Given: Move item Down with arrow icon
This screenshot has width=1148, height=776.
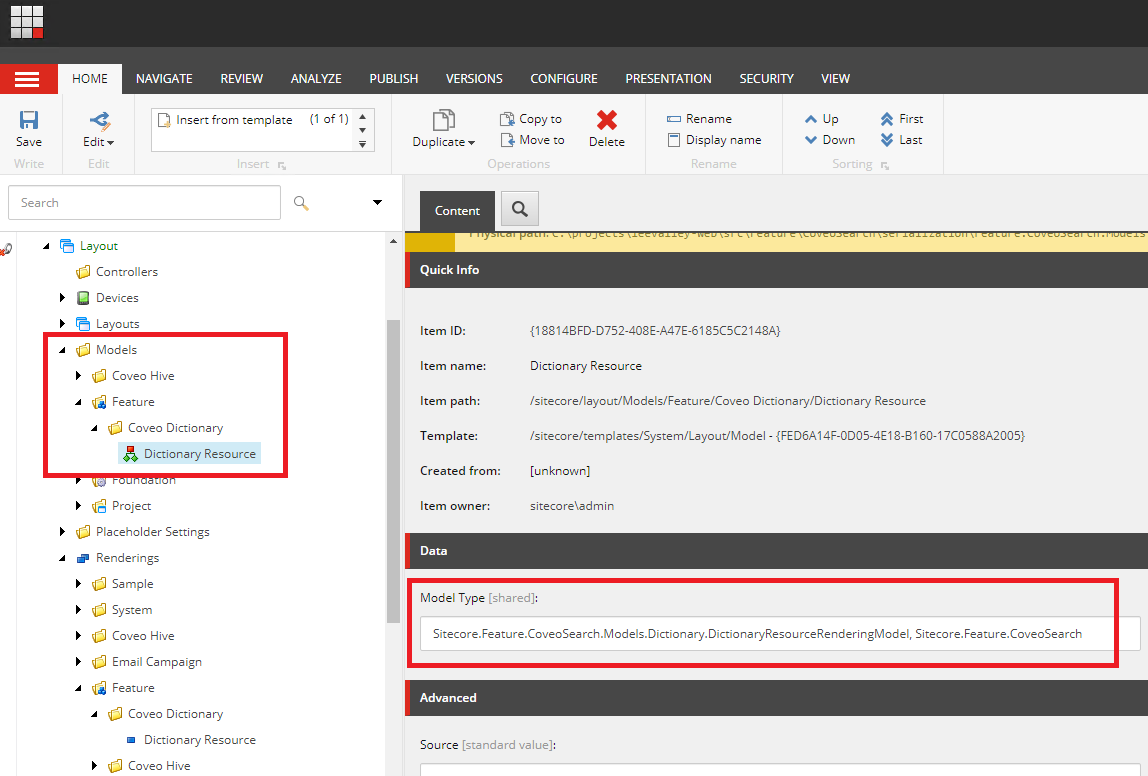Looking at the screenshot, I should [810, 140].
